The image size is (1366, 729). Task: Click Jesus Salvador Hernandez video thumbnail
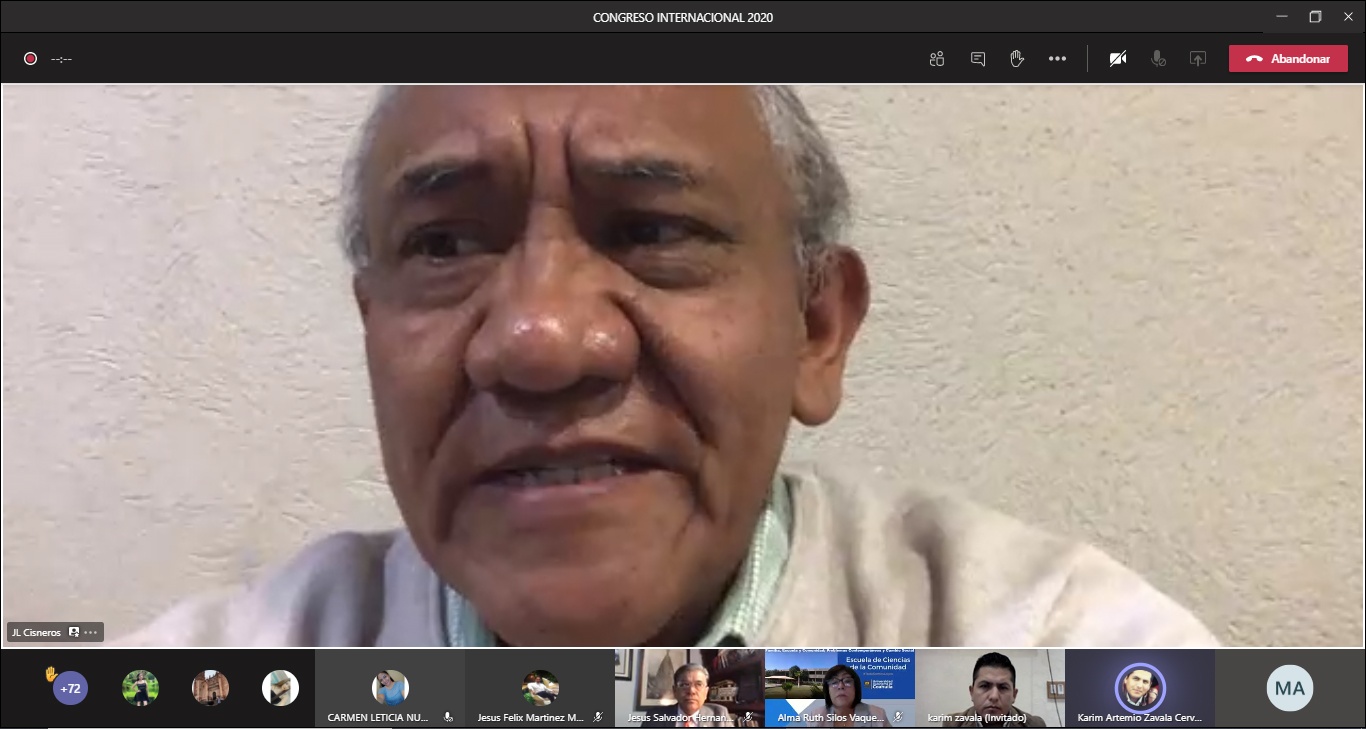pos(689,686)
